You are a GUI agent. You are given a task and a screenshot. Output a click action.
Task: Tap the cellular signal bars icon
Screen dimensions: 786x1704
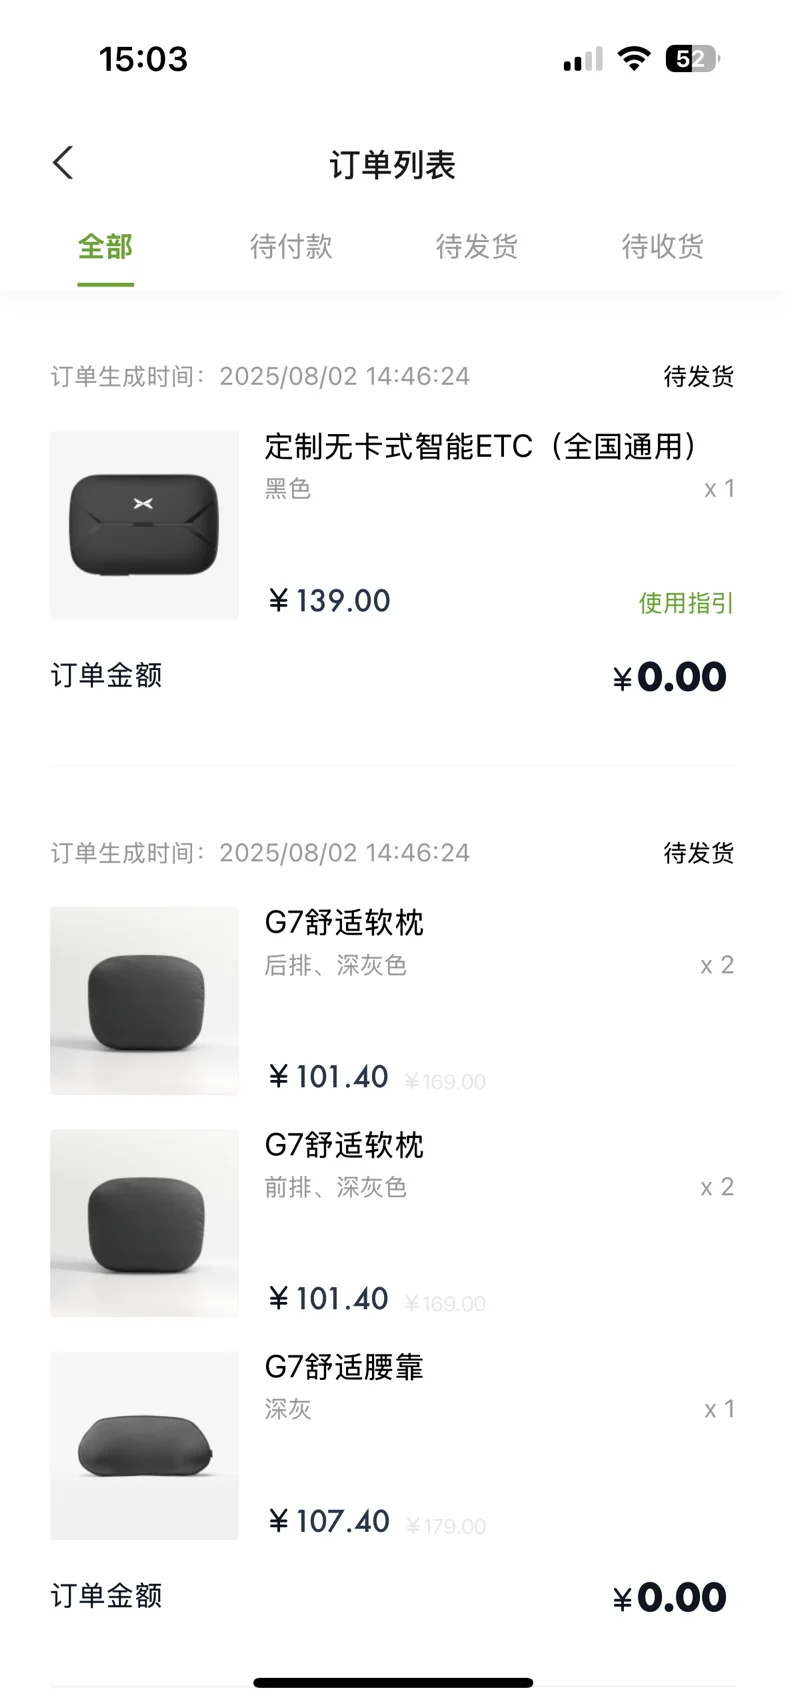(x=583, y=60)
